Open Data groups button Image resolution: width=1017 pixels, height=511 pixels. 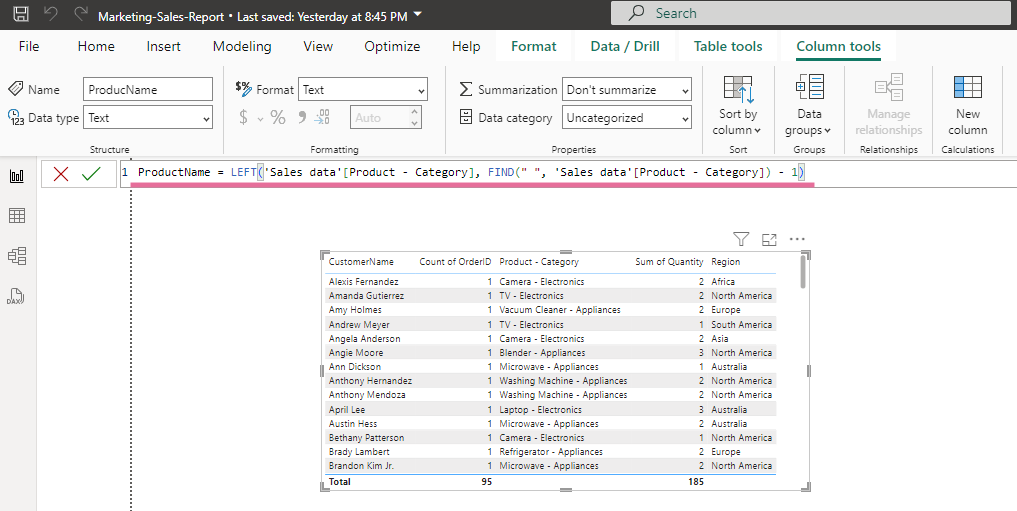pyautogui.click(x=809, y=104)
